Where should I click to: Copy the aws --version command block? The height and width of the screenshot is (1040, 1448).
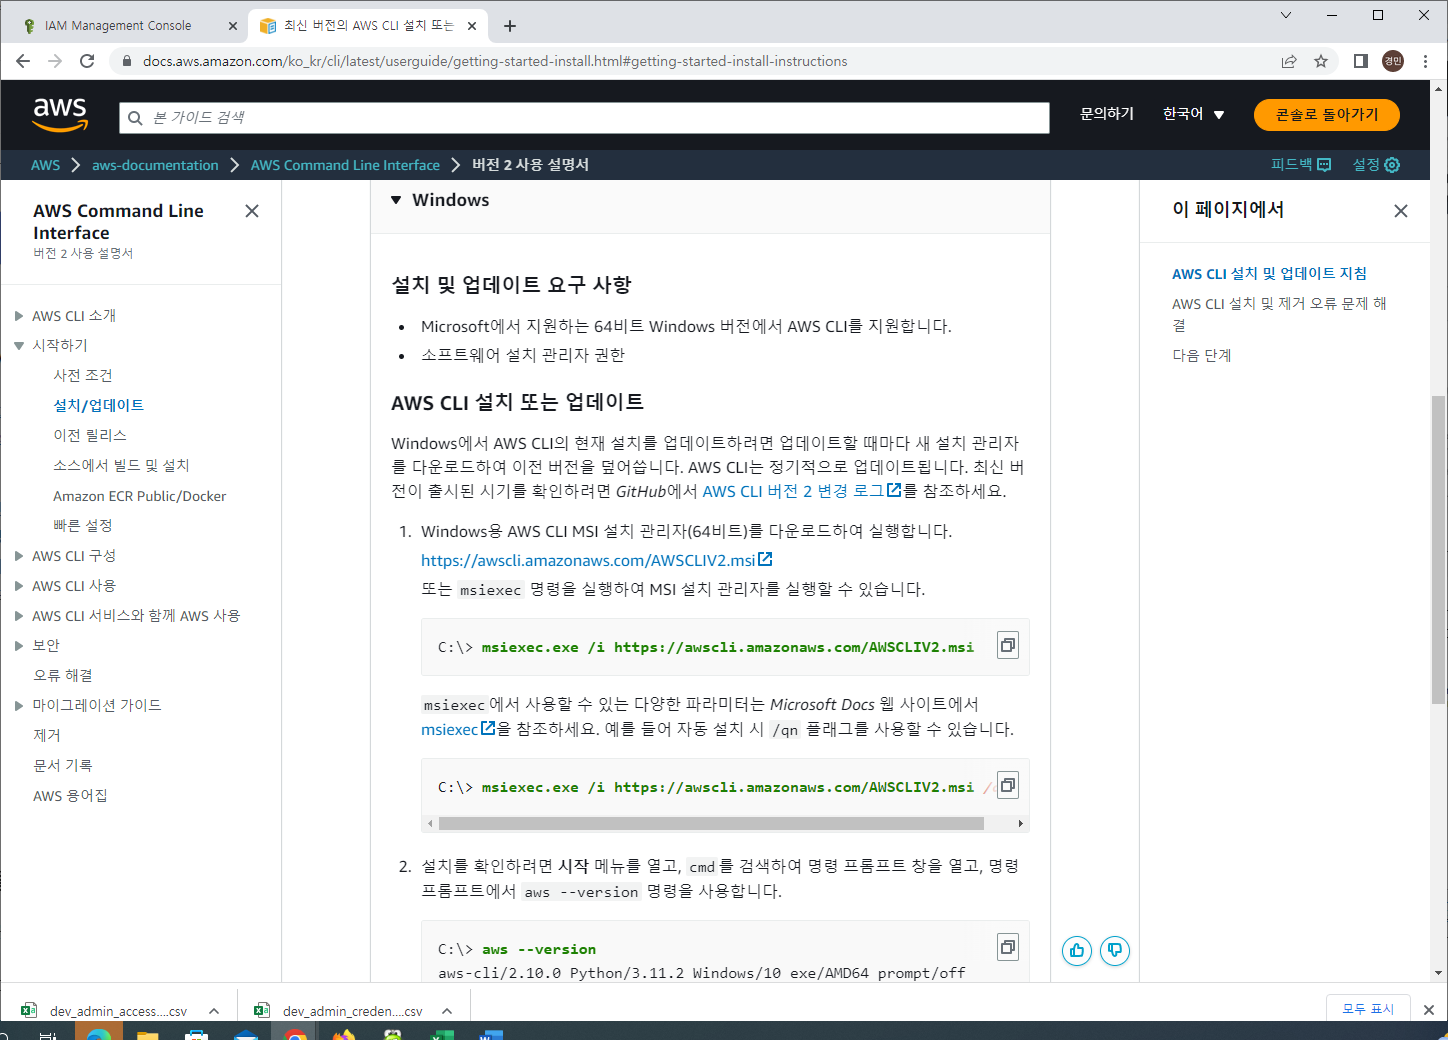[x=1008, y=947]
